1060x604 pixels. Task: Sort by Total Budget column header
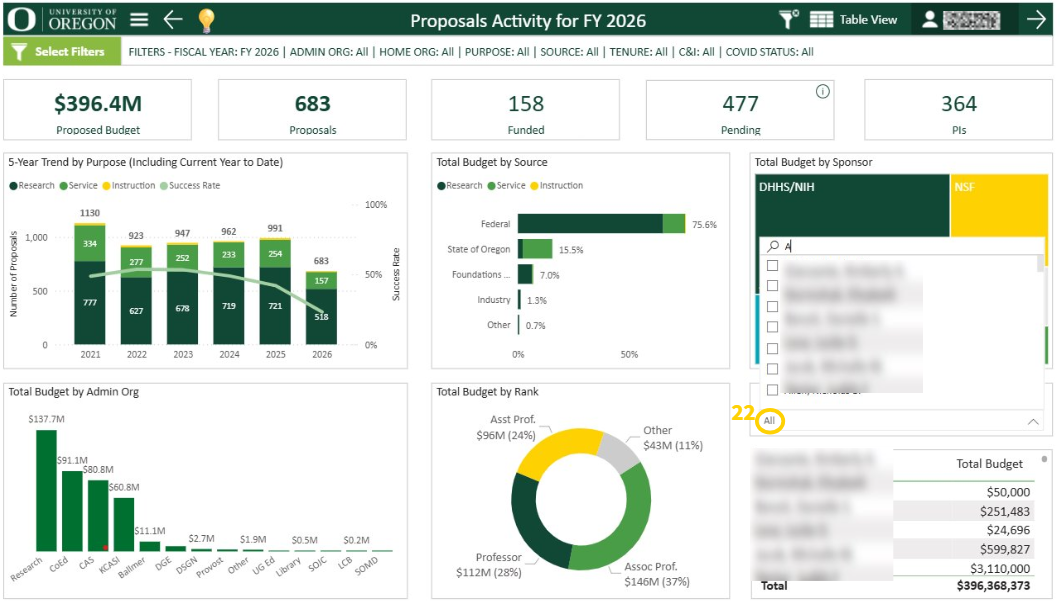coord(989,464)
